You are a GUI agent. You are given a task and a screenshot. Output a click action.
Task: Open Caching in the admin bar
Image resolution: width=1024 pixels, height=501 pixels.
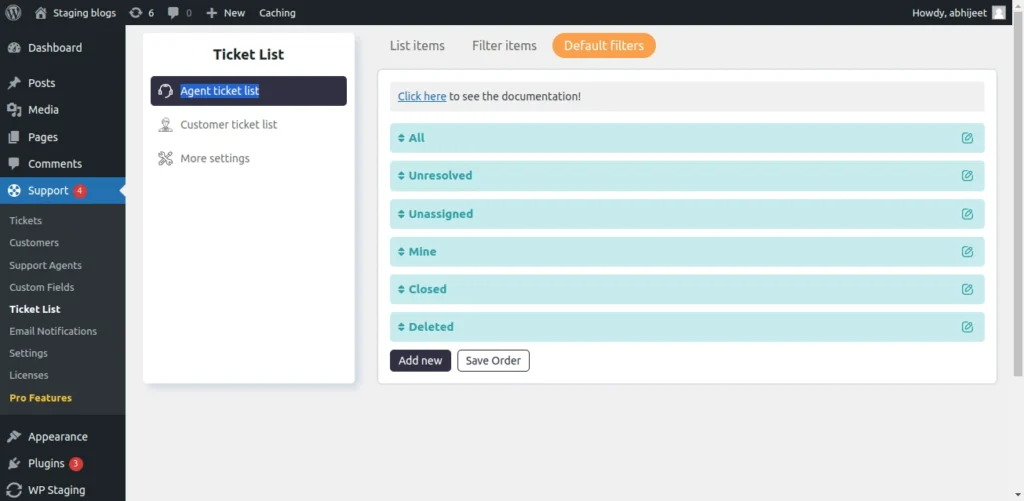[277, 12]
